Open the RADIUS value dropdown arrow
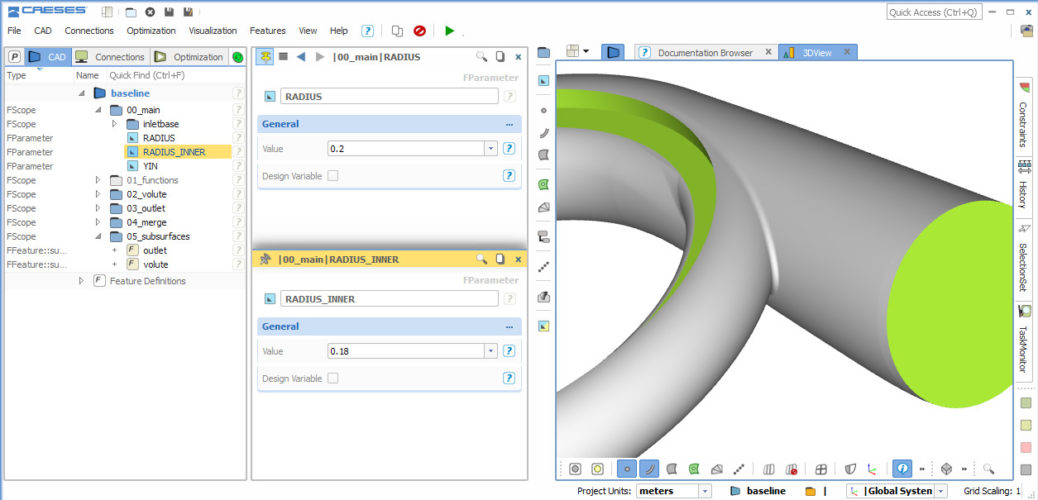The image size is (1038, 500). pos(490,148)
